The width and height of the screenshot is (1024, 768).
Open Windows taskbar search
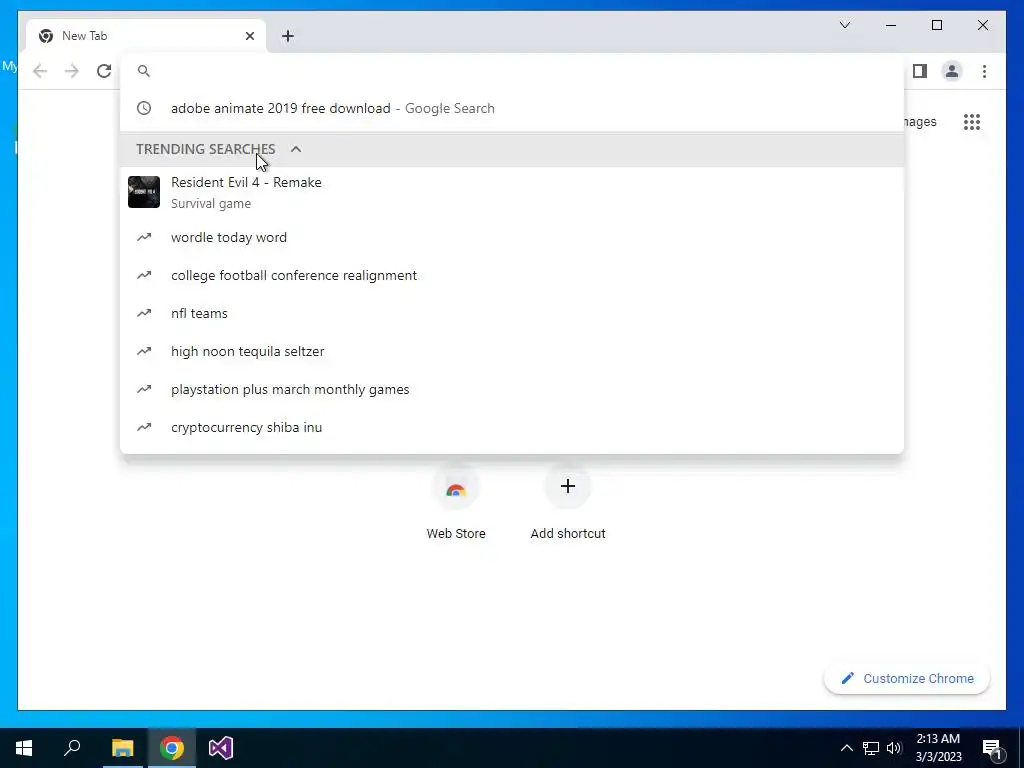tap(72, 748)
